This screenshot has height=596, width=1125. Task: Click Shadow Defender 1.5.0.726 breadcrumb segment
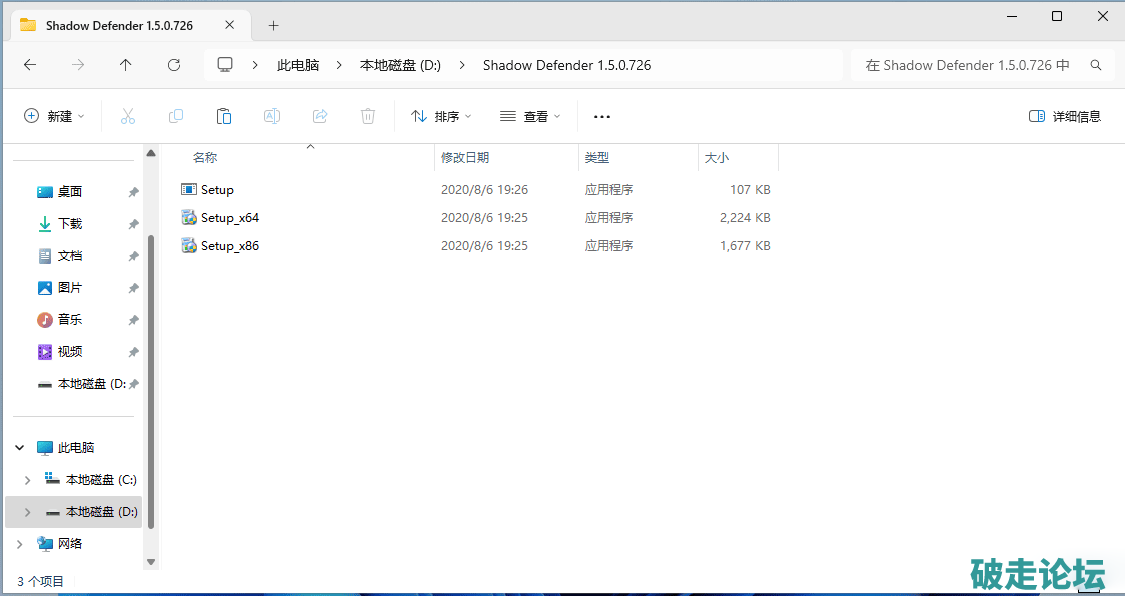click(567, 65)
